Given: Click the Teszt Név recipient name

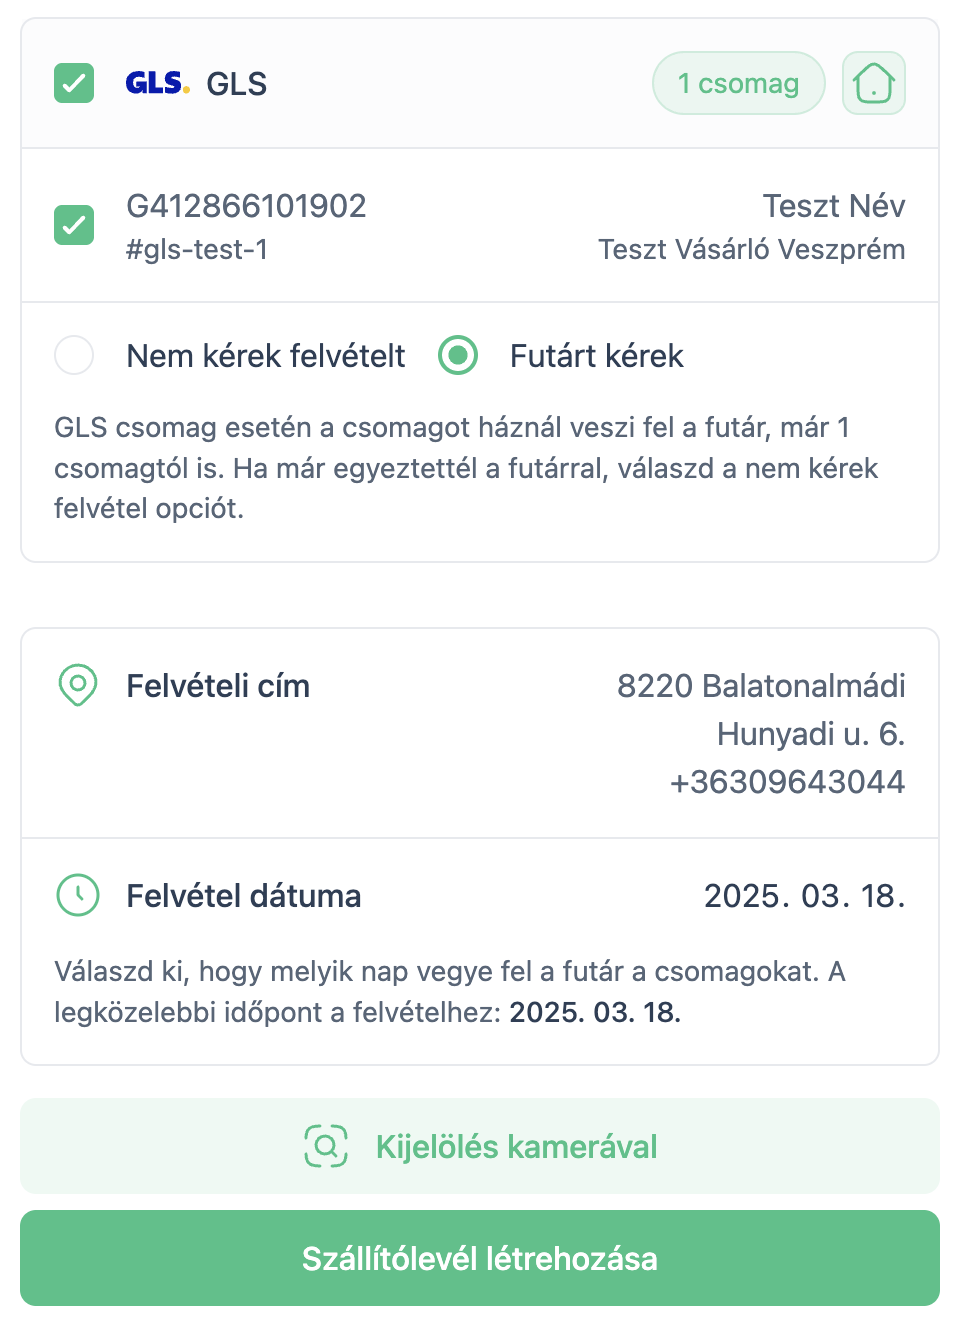Looking at the screenshot, I should (x=833, y=206).
